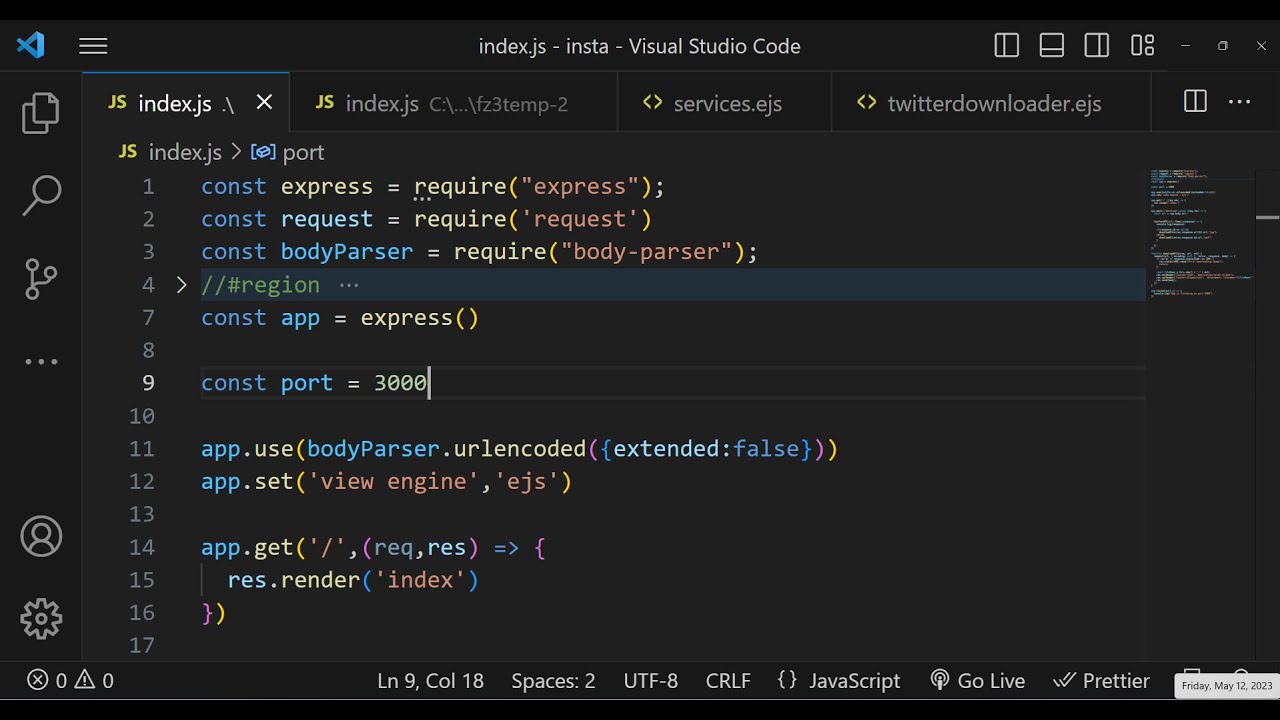This screenshot has width=1280, height=720.
Task: Expand the folded //#region on line 4
Action: 181,285
